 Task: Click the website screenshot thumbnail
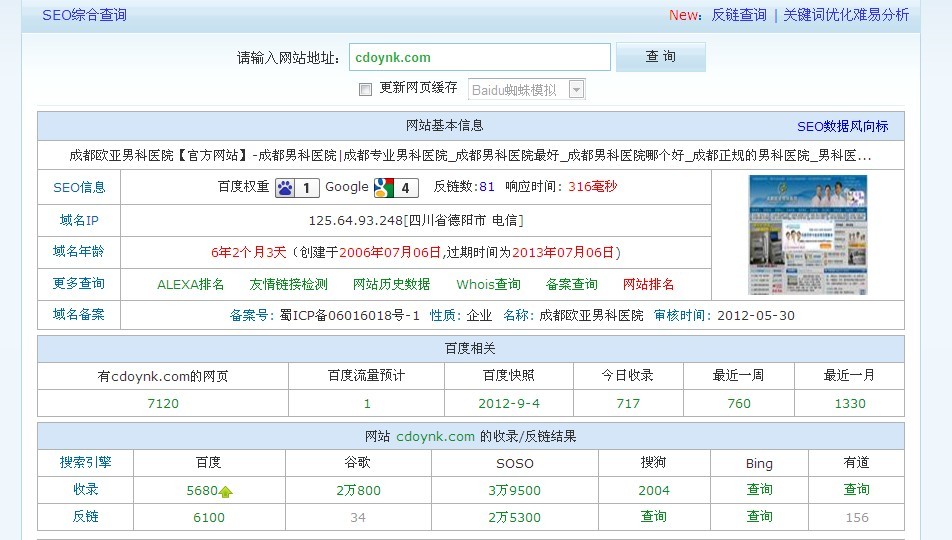(x=808, y=235)
